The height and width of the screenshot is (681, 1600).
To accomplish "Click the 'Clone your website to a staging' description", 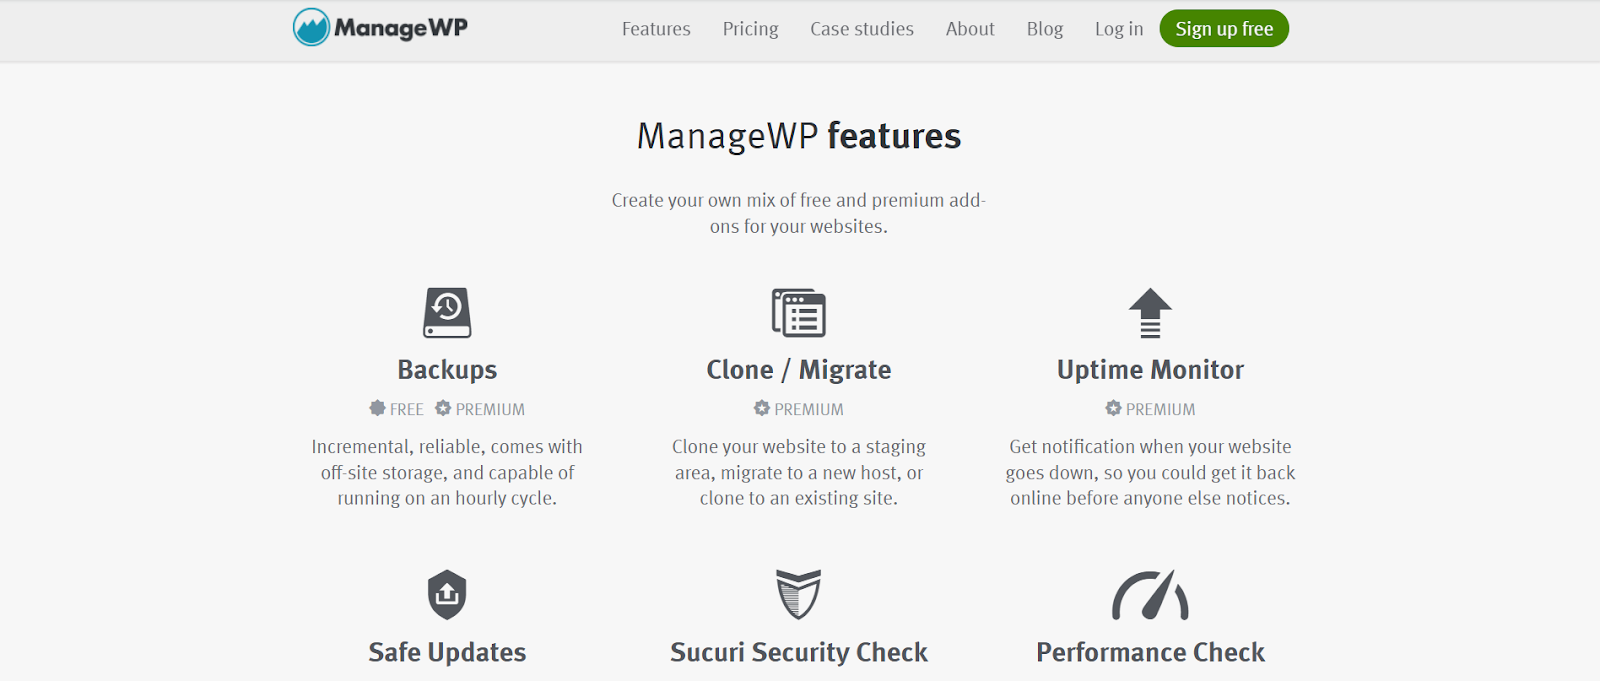I will tap(798, 472).
